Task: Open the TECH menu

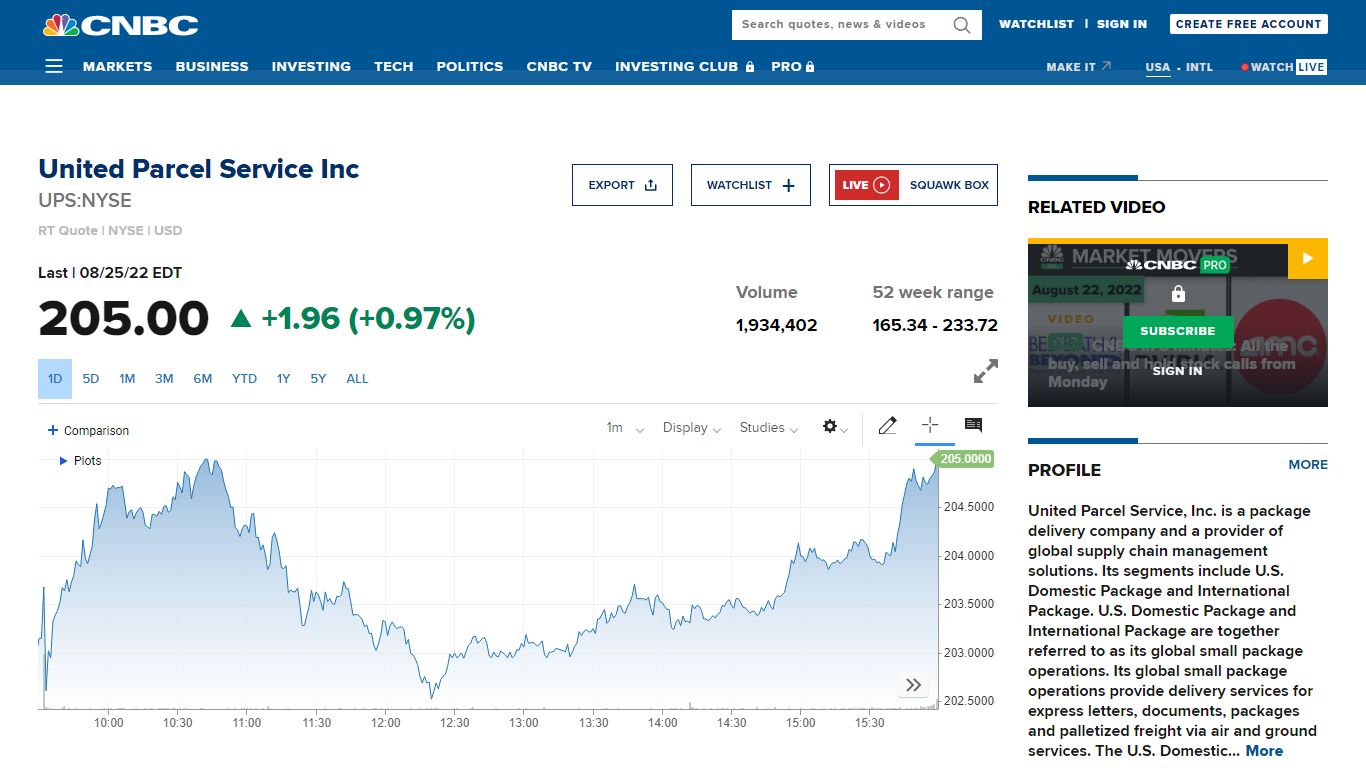Action: click(x=394, y=67)
